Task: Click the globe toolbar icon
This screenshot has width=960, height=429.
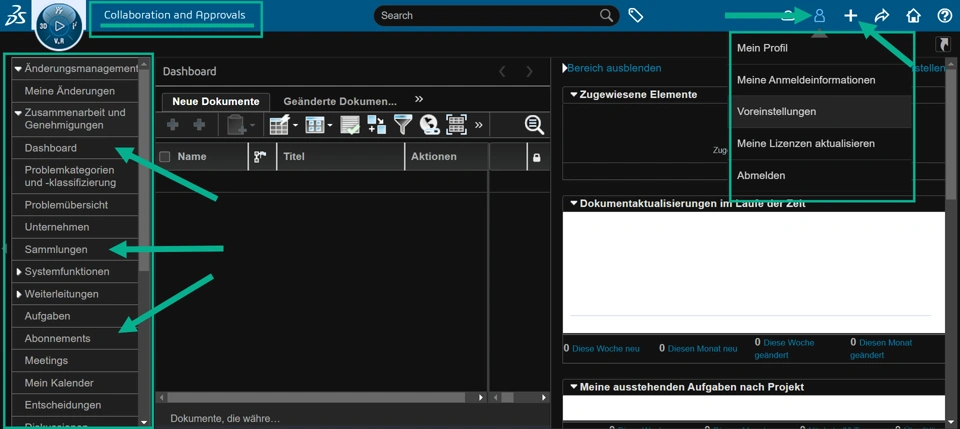Action: [429, 125]
